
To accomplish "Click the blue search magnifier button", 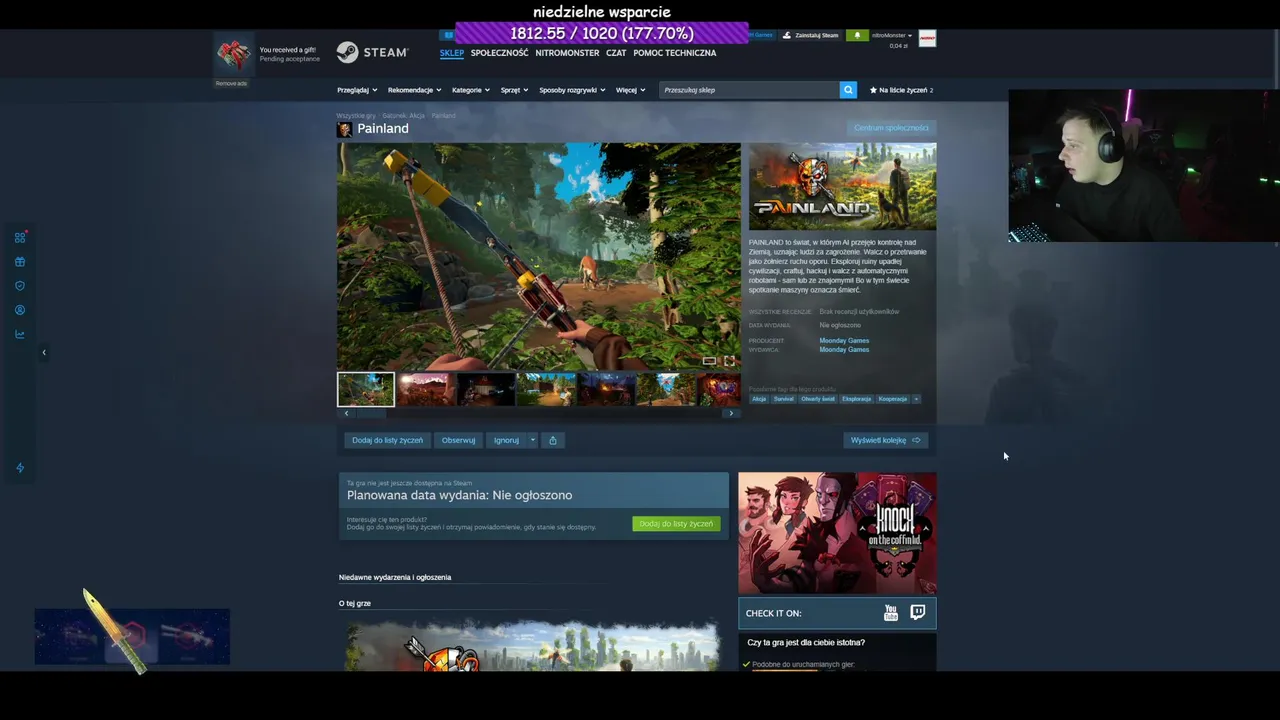I will coord(848,90).
